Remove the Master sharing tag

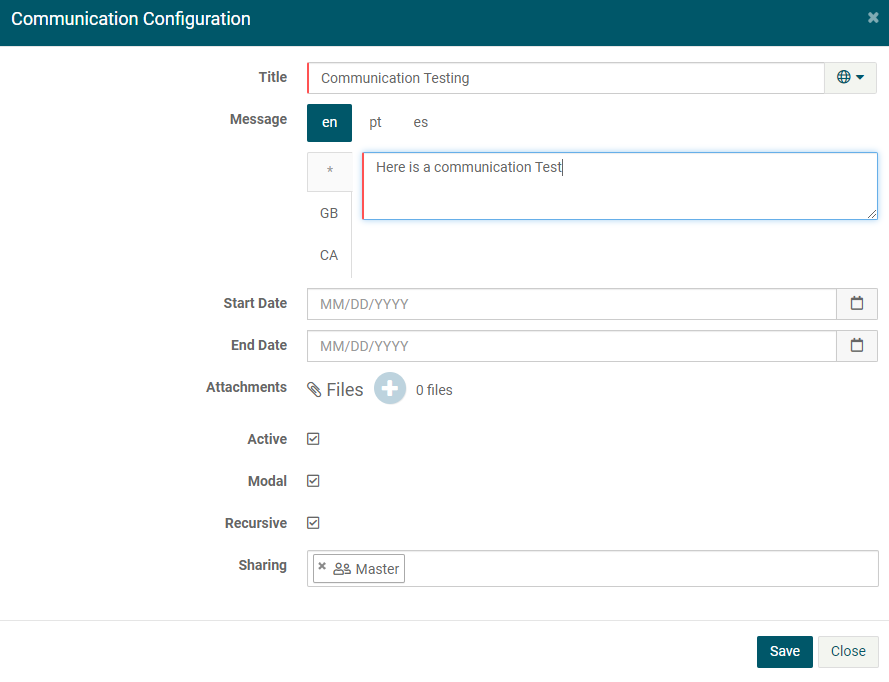[322, 567]
